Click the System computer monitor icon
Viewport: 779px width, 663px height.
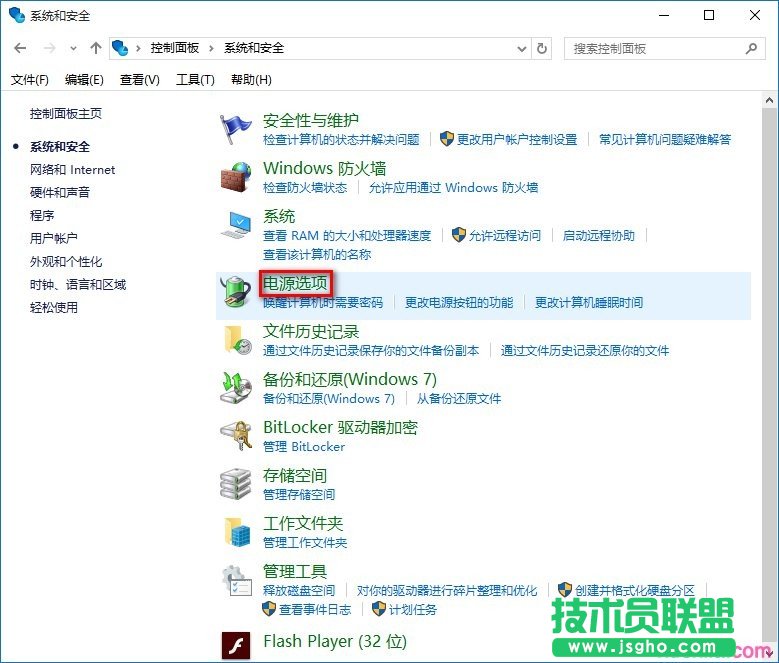click(237, 225)
